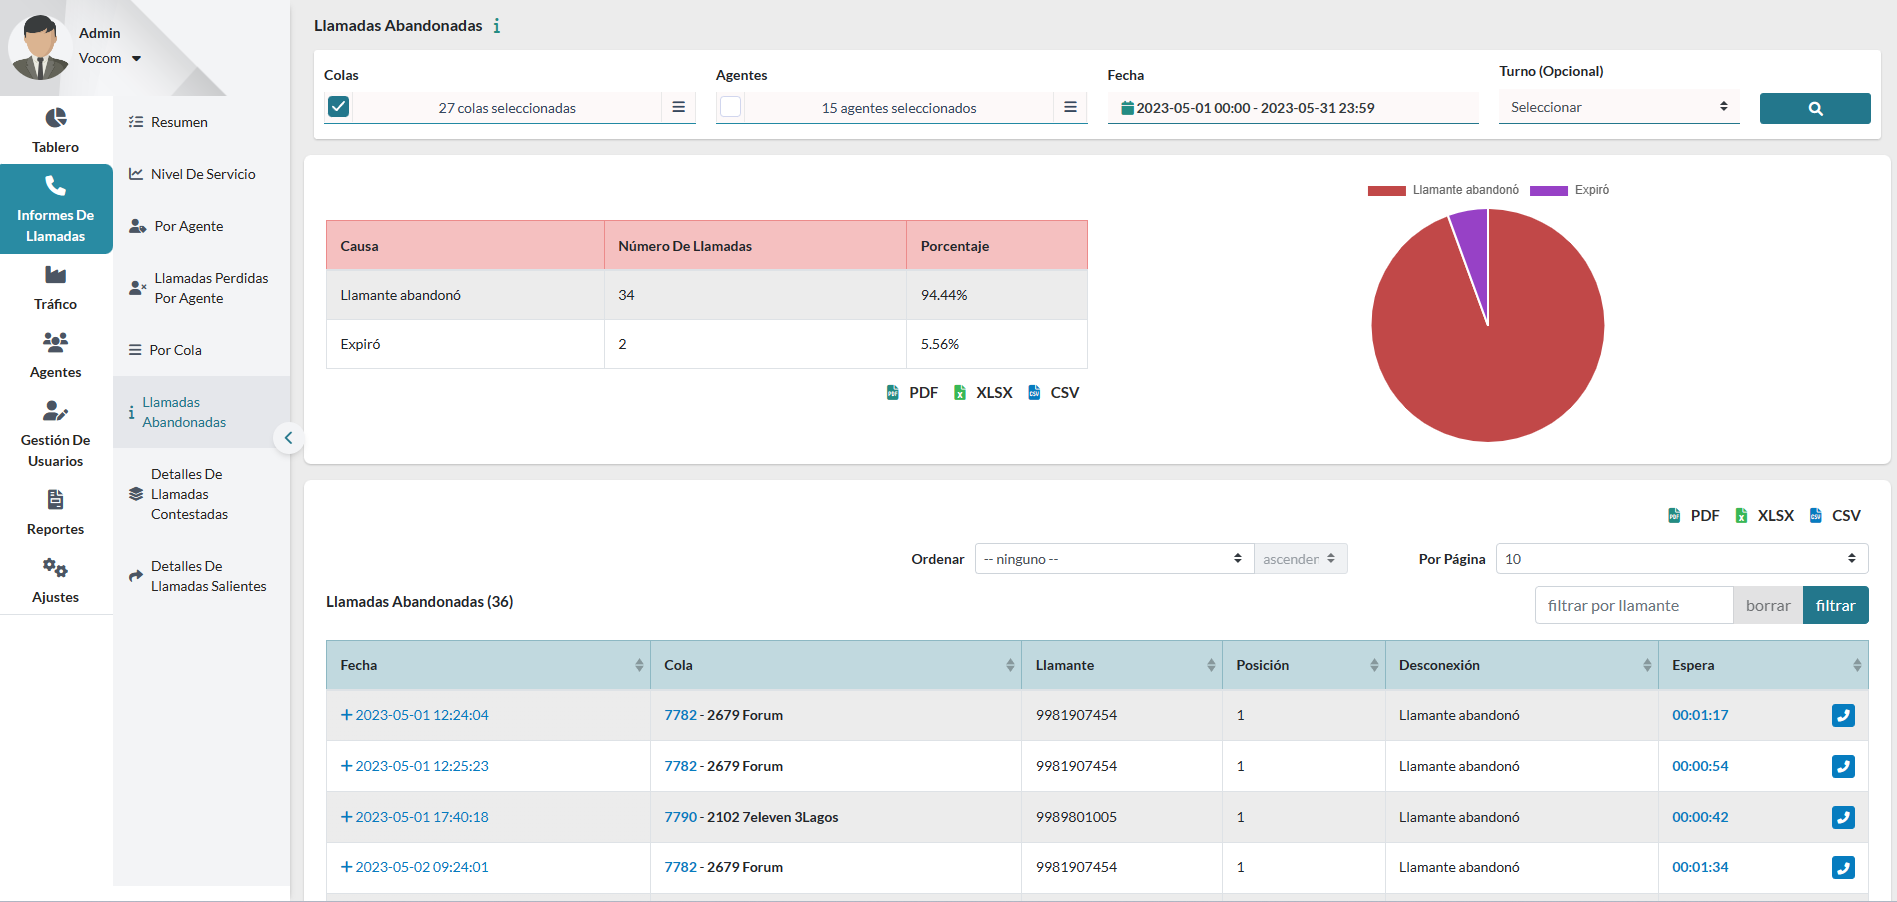
Task: Open Llamadas Perdidas Por Agente report
Action: (x=199, y=288)
